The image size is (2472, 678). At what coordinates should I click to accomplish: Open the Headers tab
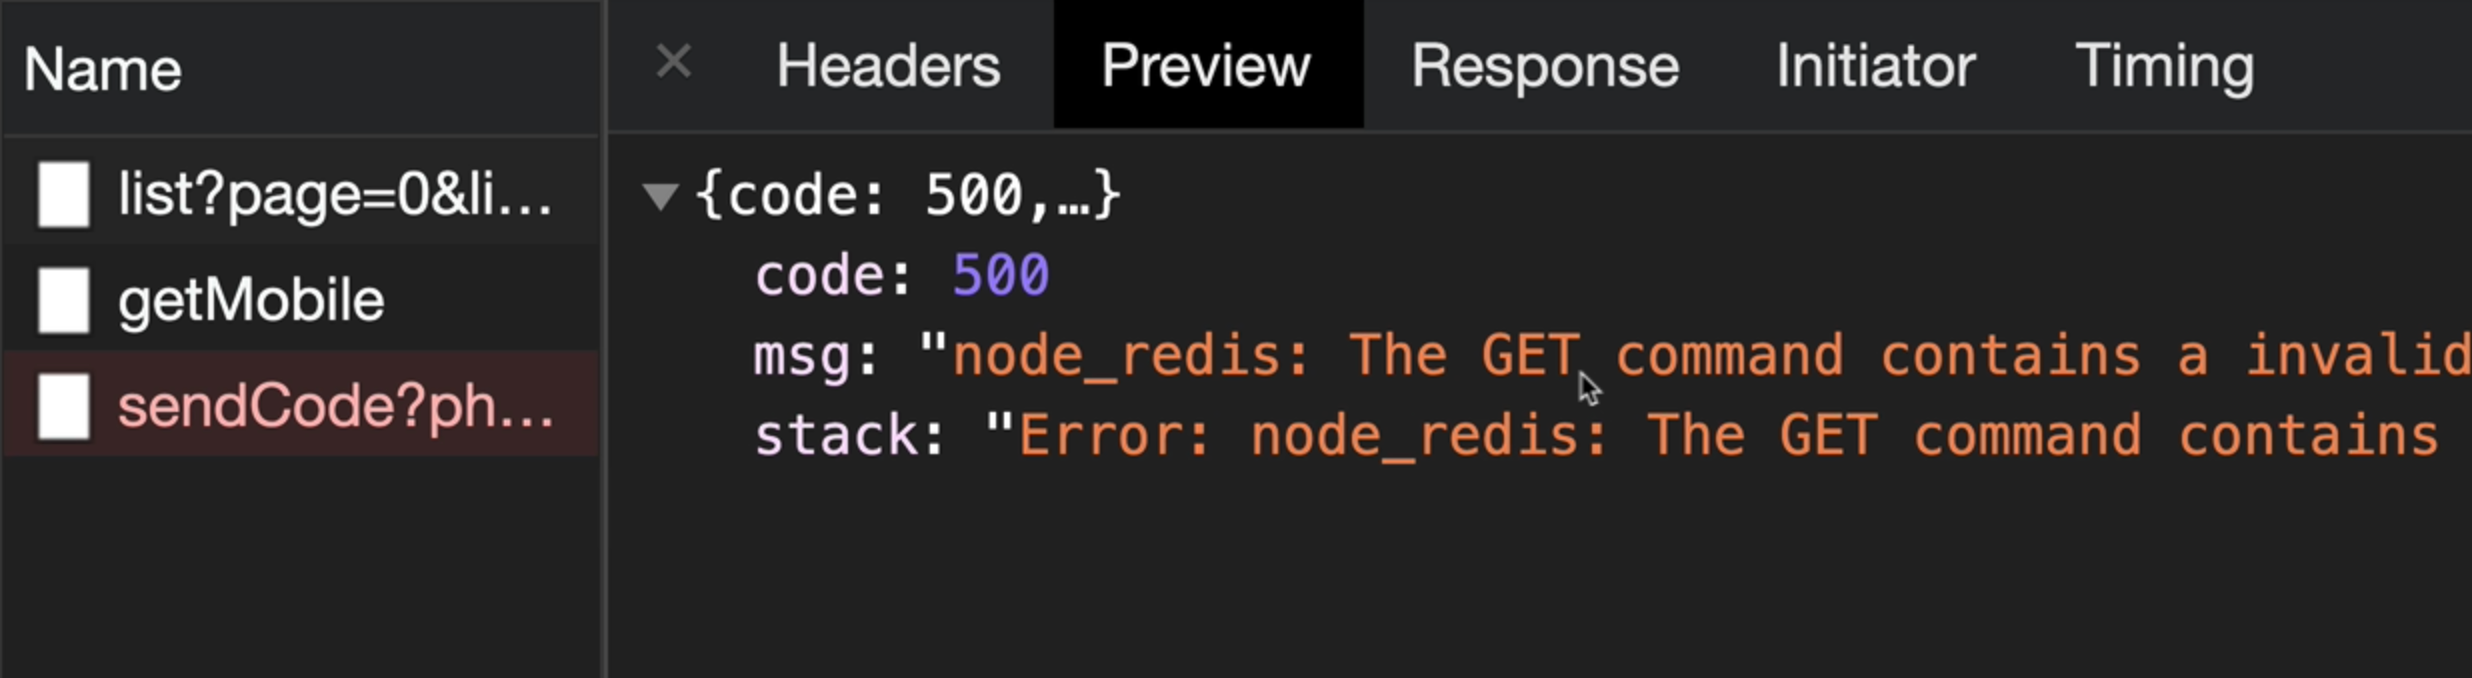(x=888, y=63)
